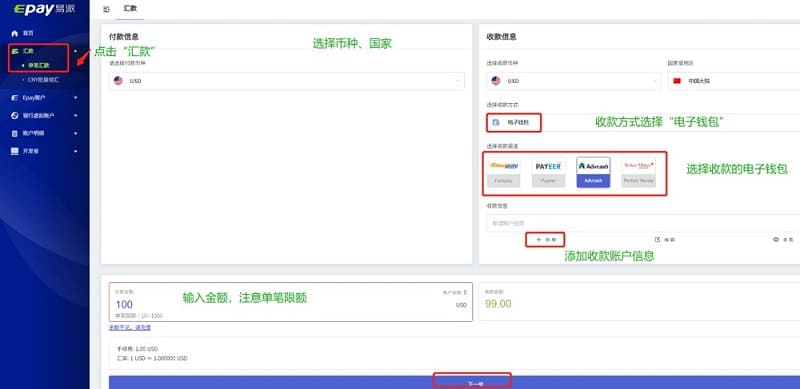Open the payment currency USD dropdown

pyautogui.click(x=287, y=81)
